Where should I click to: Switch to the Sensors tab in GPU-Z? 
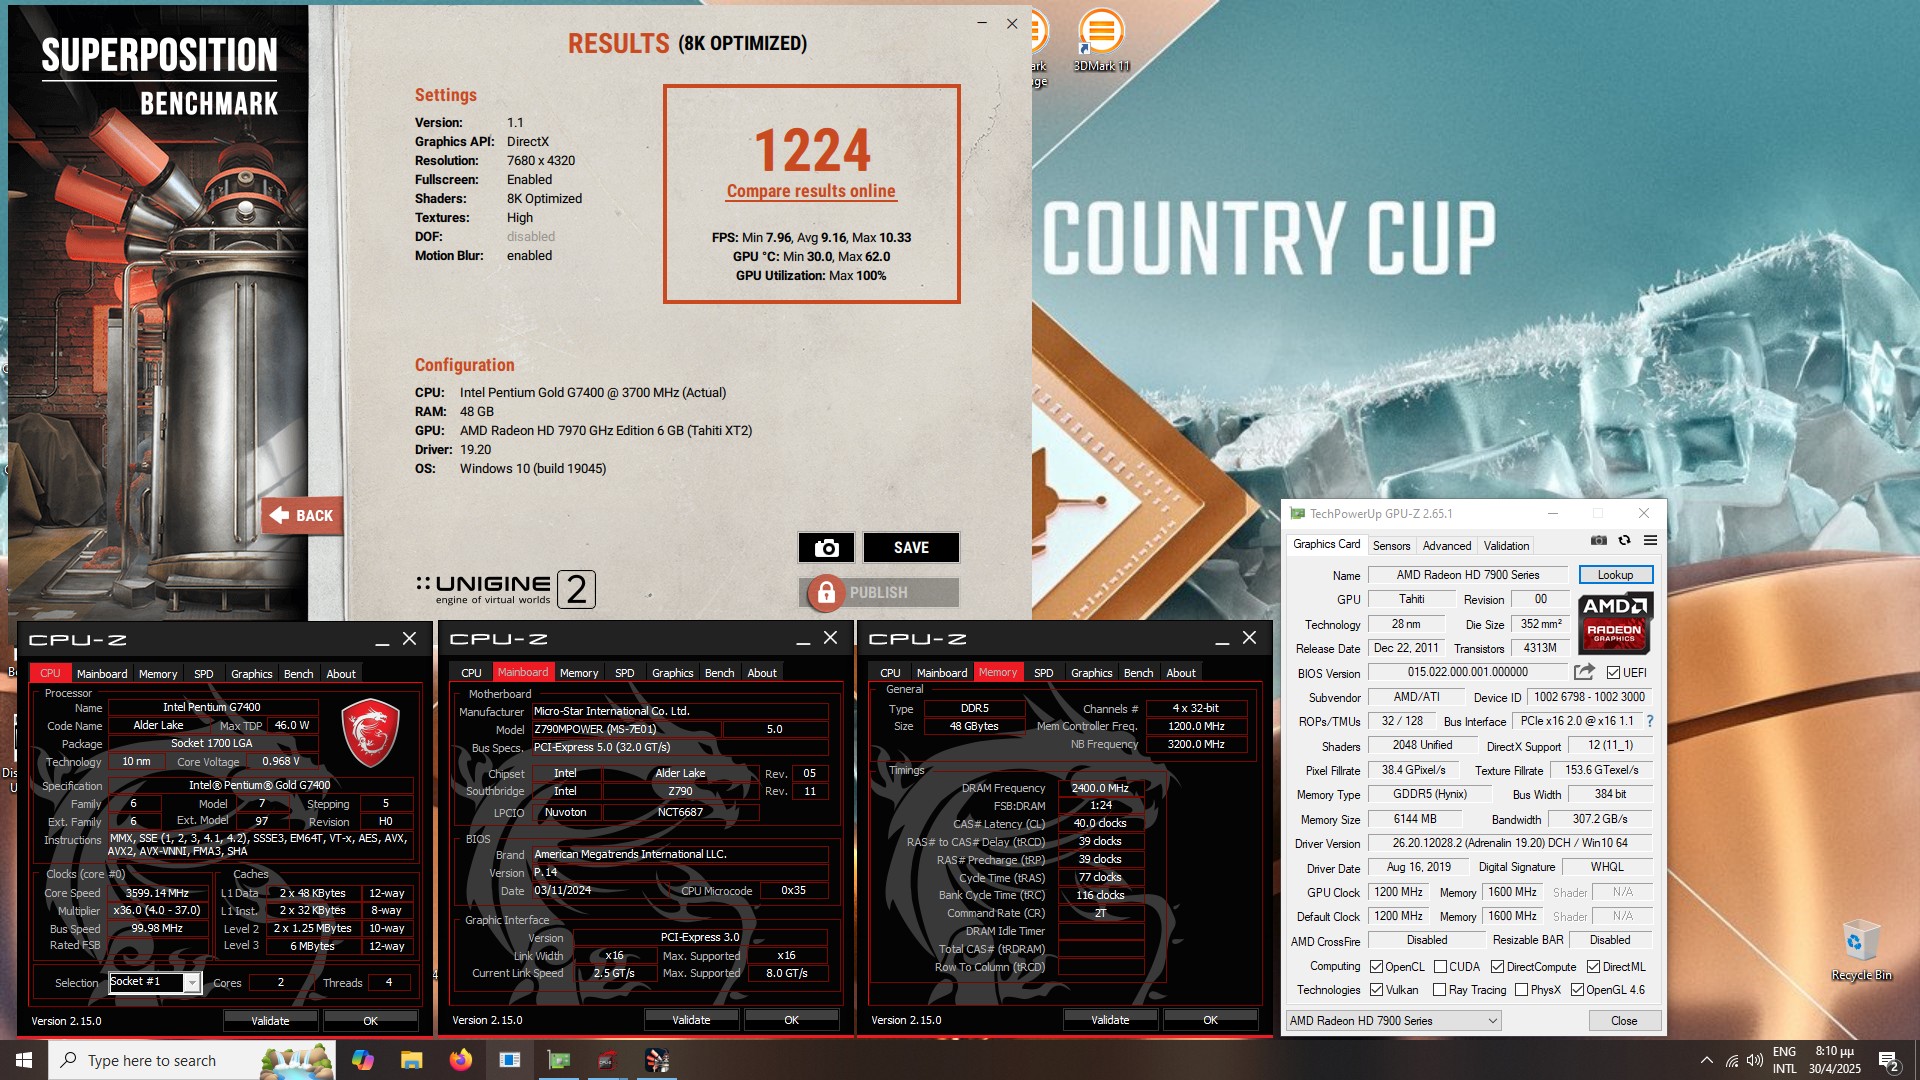pyautogui.click(x=1391, y=546)
